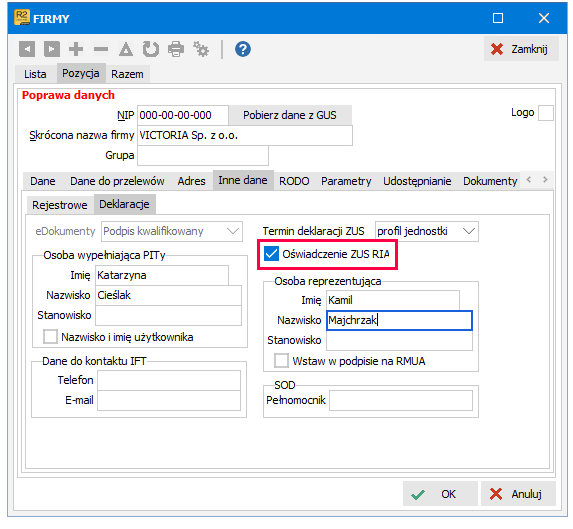The height and width of the screenshot is (529, 573).
Task: Switch to the Lista tab
Action: [x=35, y=74]
